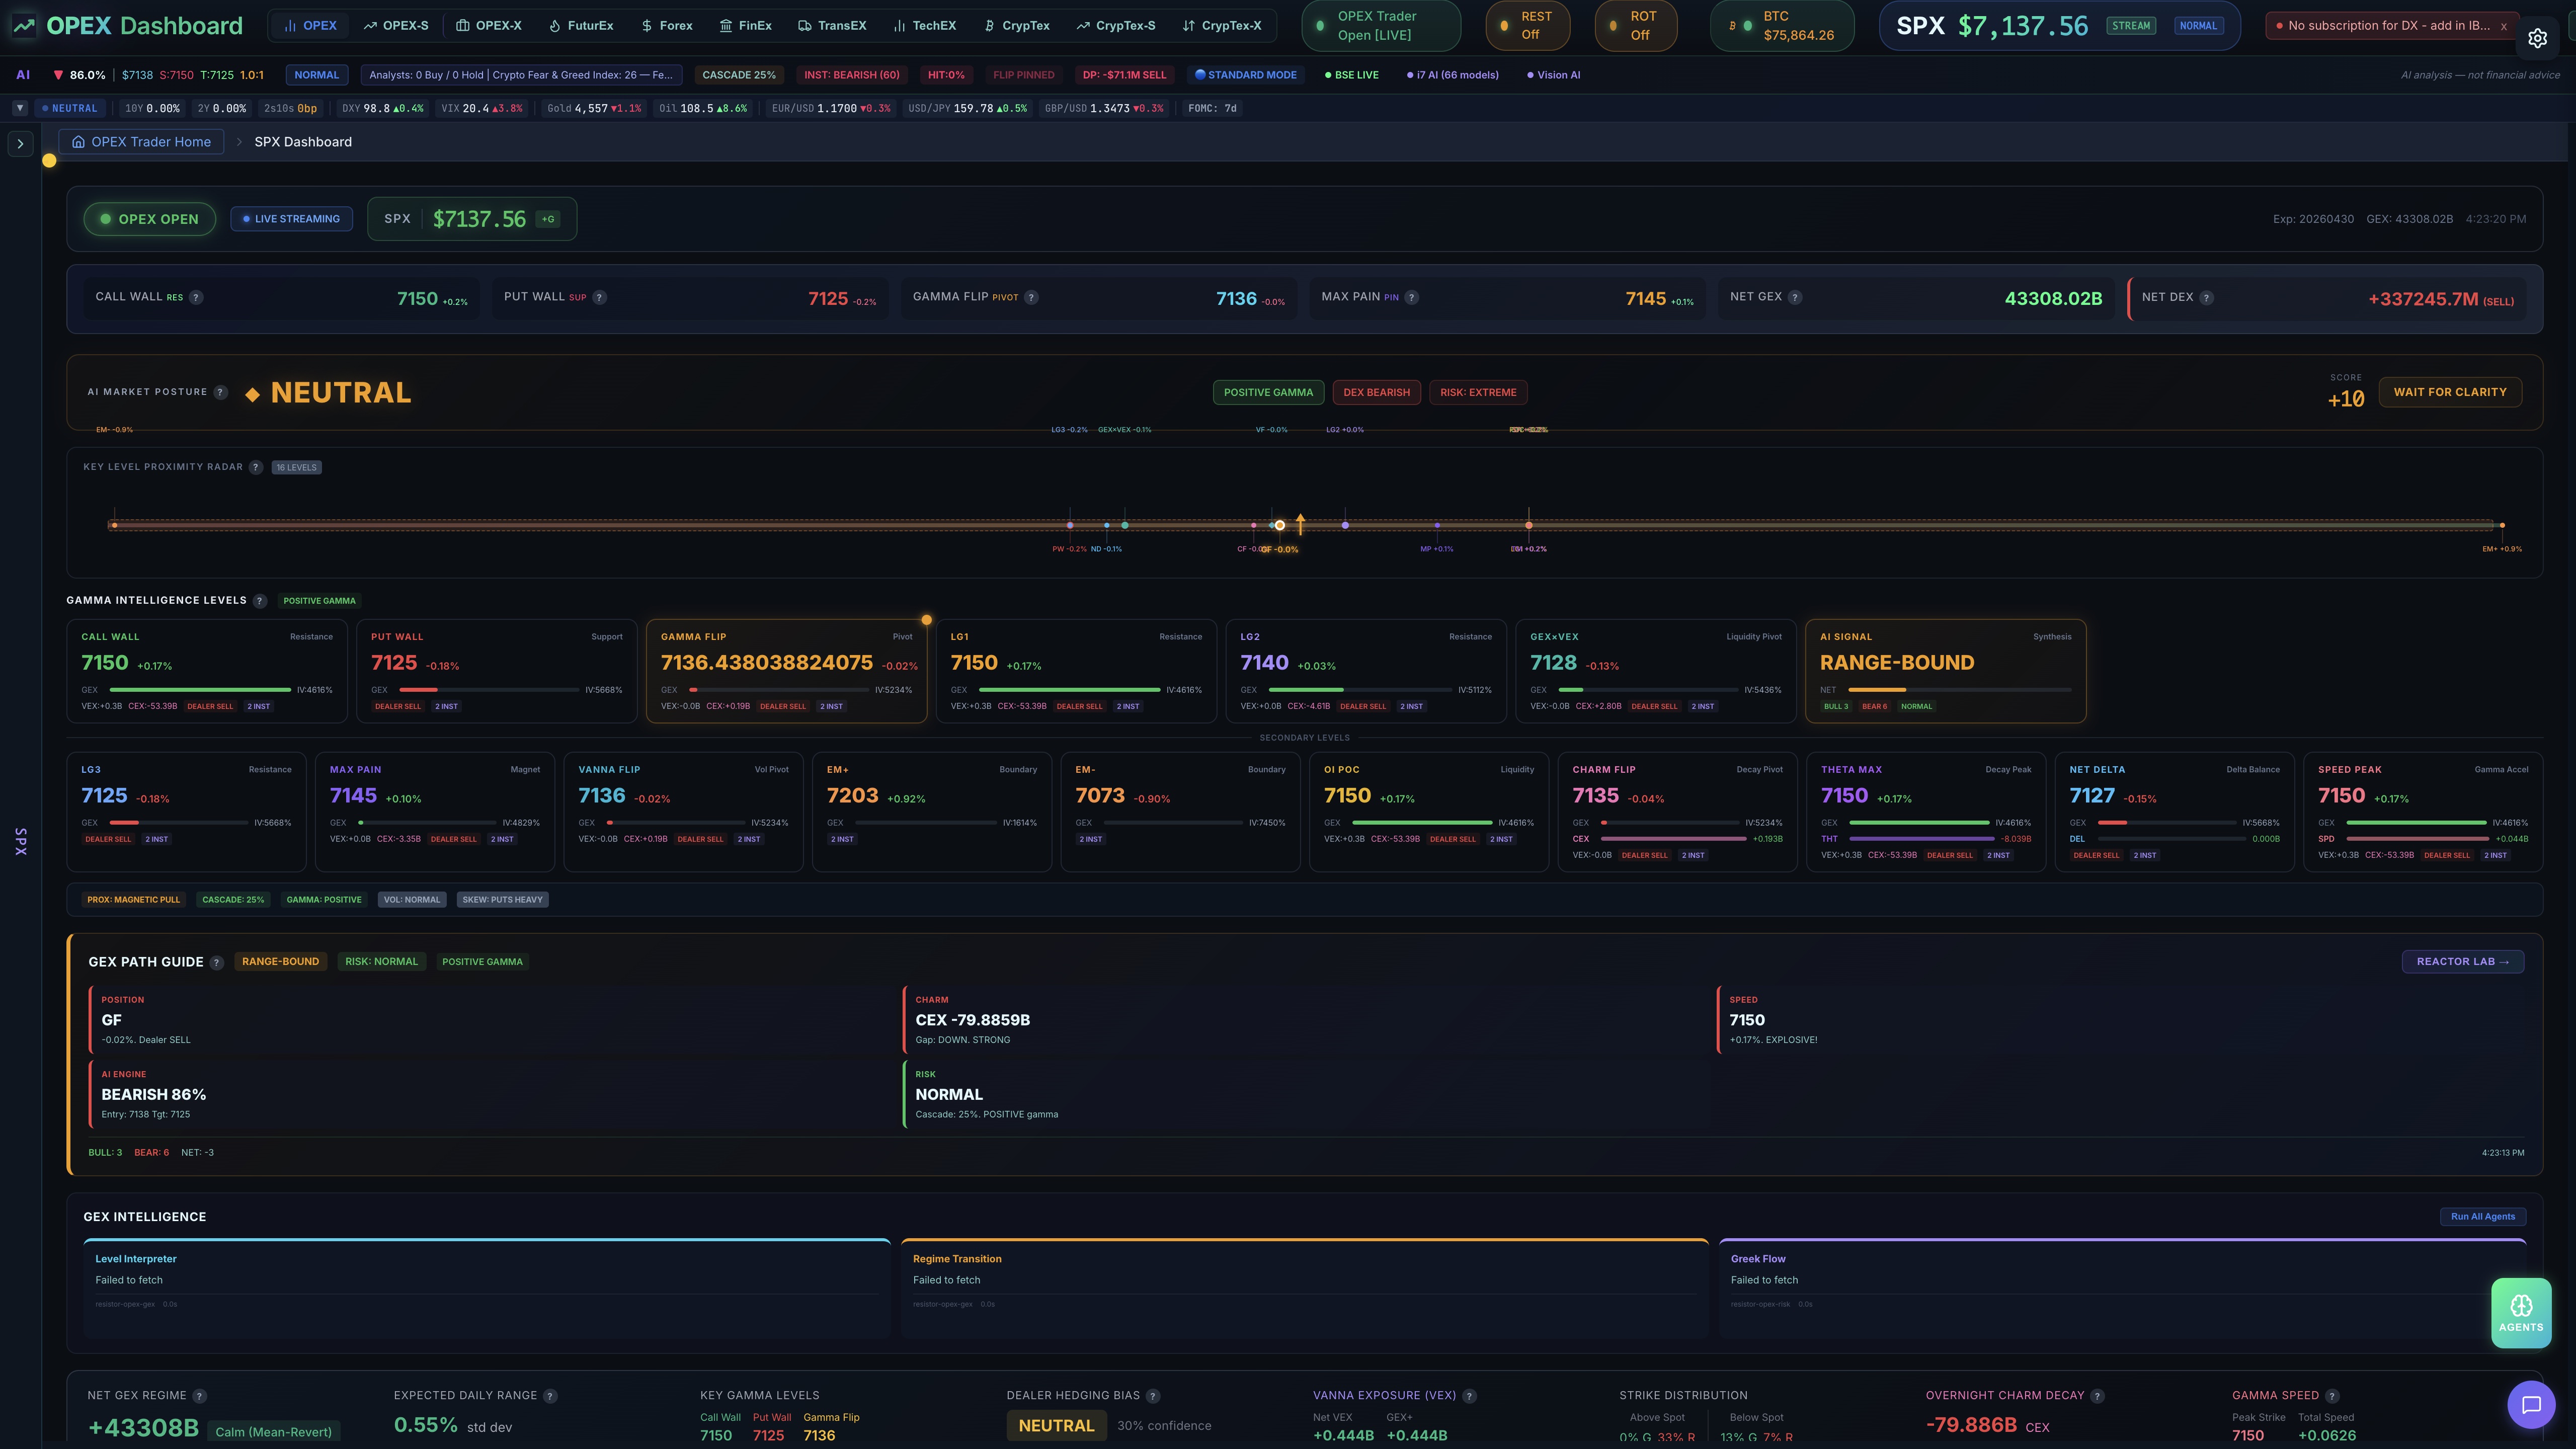2576x1449 pixels.
Task: Click the help icon beside Net DEX
Action: point(2206,297)
